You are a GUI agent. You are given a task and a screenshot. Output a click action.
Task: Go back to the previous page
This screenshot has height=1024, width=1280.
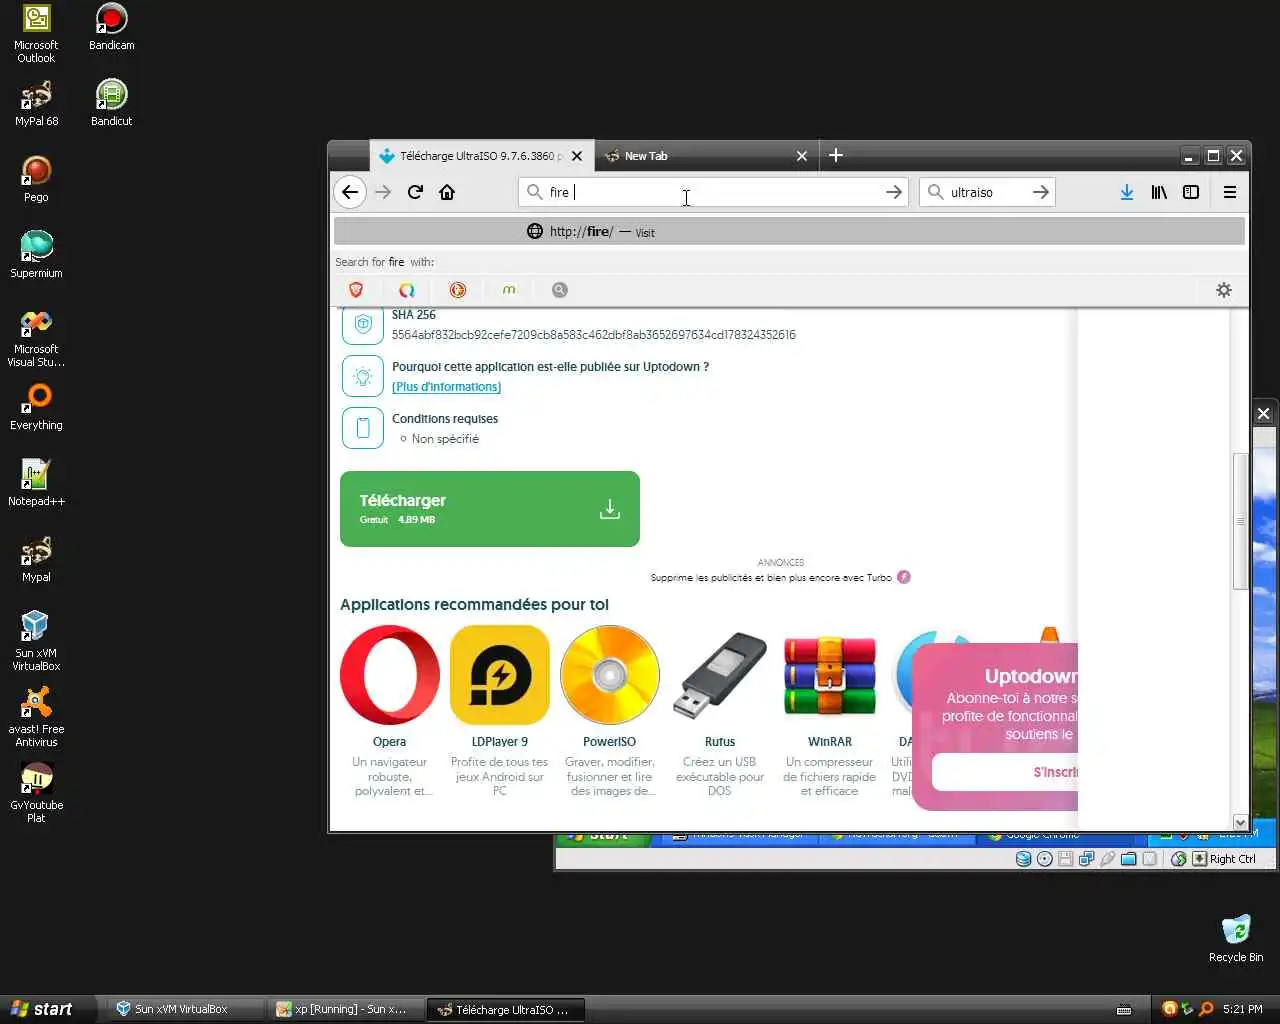point(350,192)
